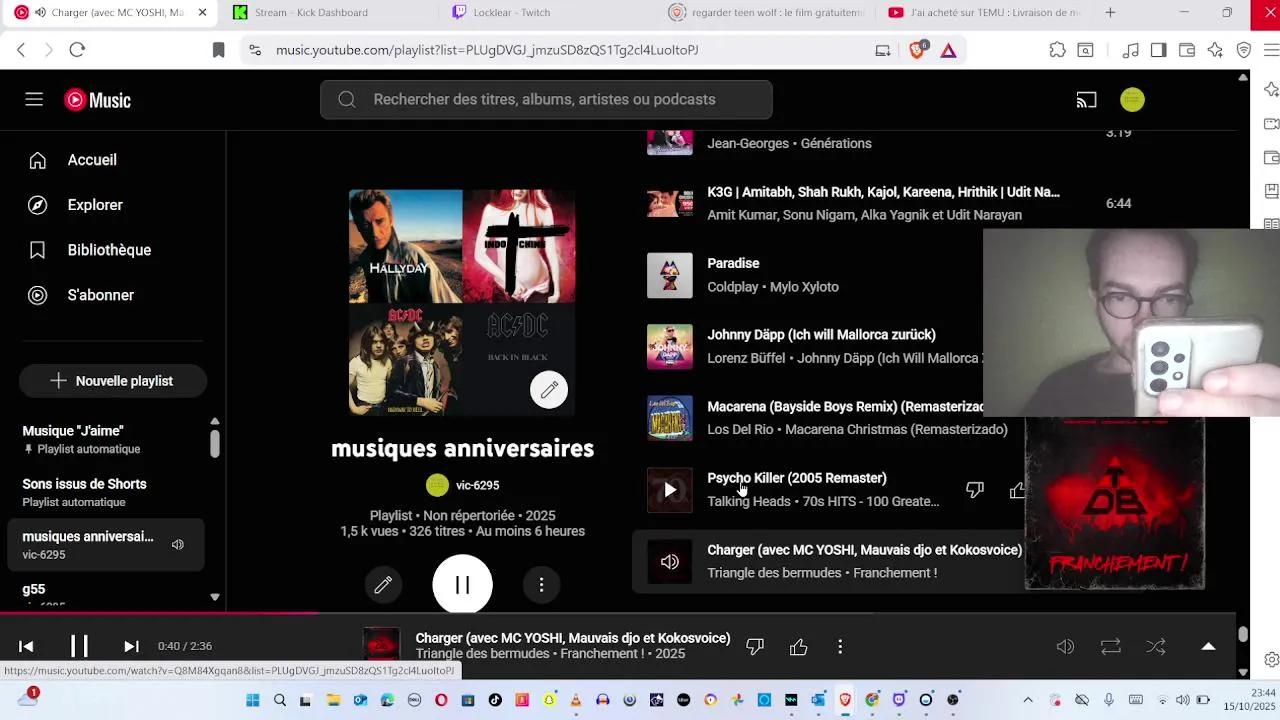Select the musiques anniversaires sidebar playlist

pyautogui.click(x=105, y=545)
